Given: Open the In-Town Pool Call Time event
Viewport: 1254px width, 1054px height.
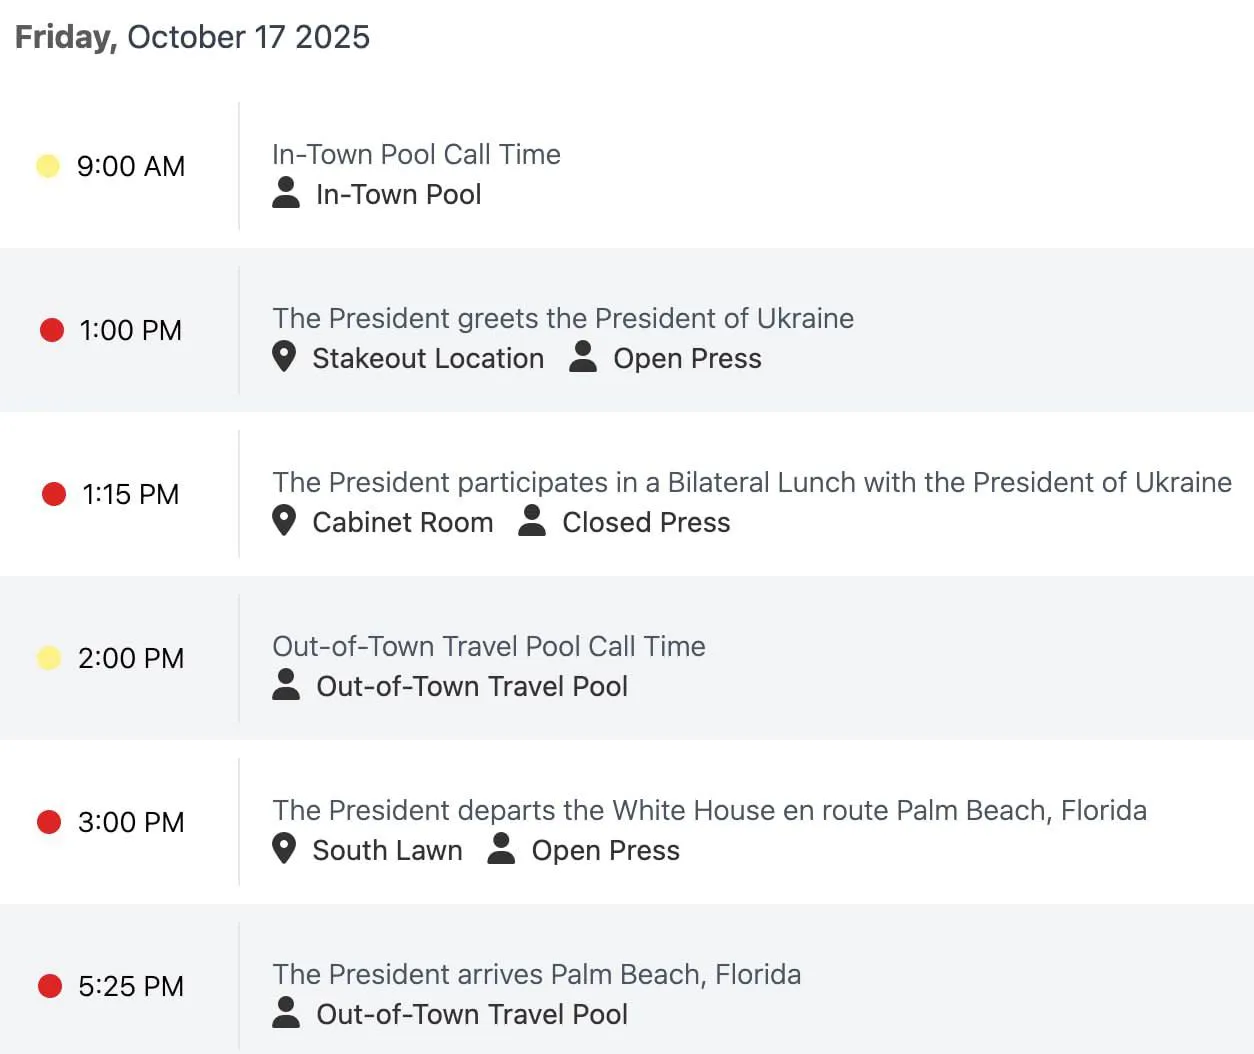Looking at the screenshot, I should [x=416, y=154].
